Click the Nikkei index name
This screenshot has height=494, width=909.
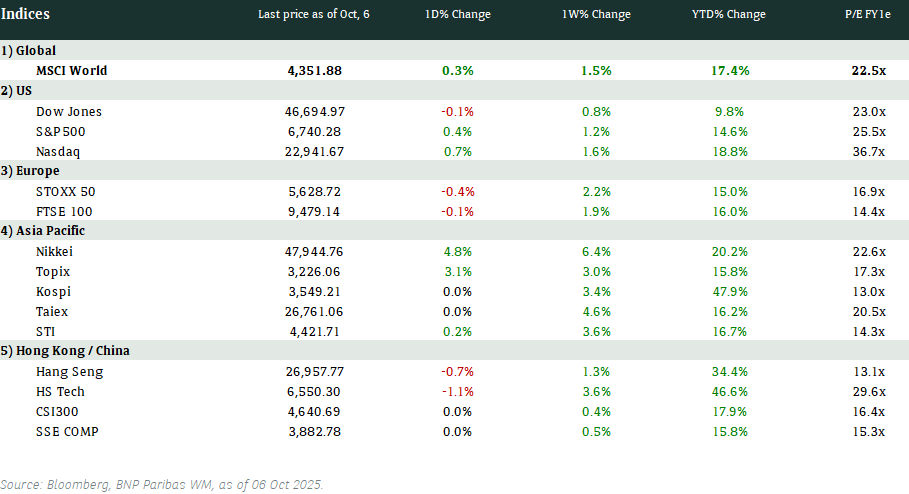pyautogui.click(x=55, y=251)
